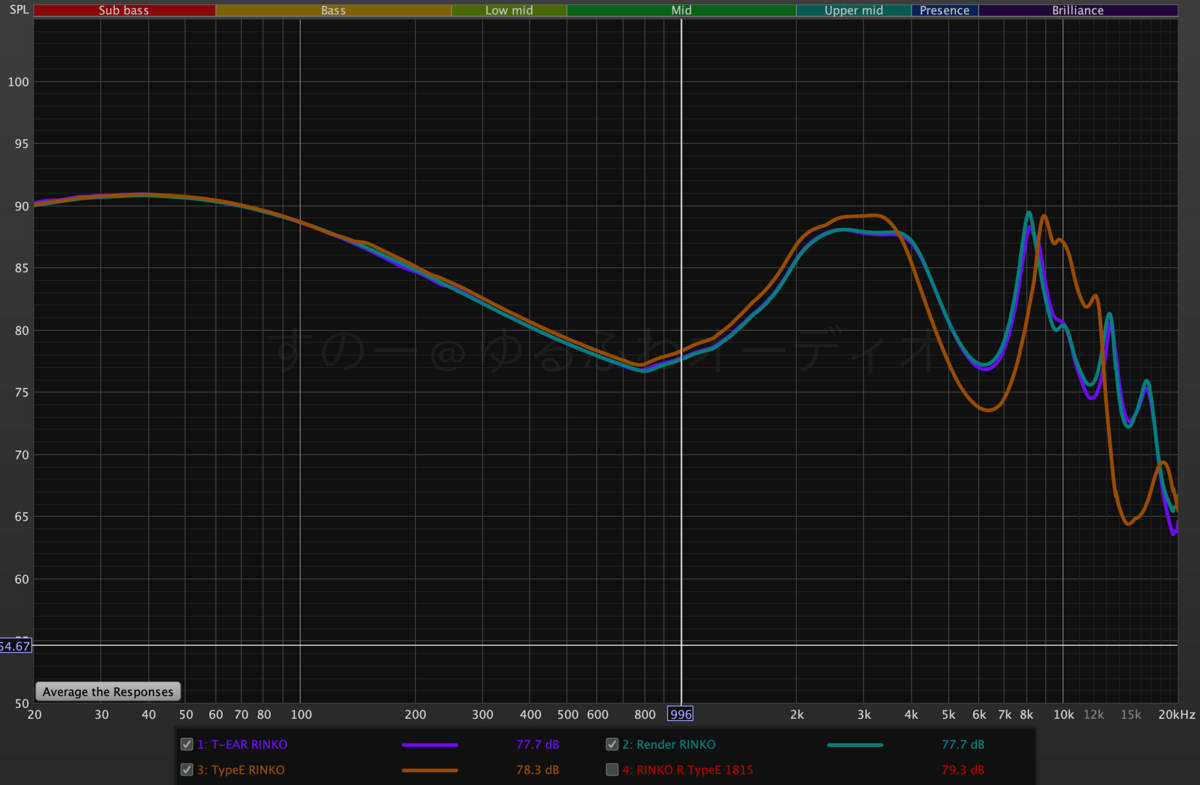Click the 79.3 dB value for RINKO R TypeE
This screenshot has width=1200, height=785.
pyautogui.click(x=963, y=770)
